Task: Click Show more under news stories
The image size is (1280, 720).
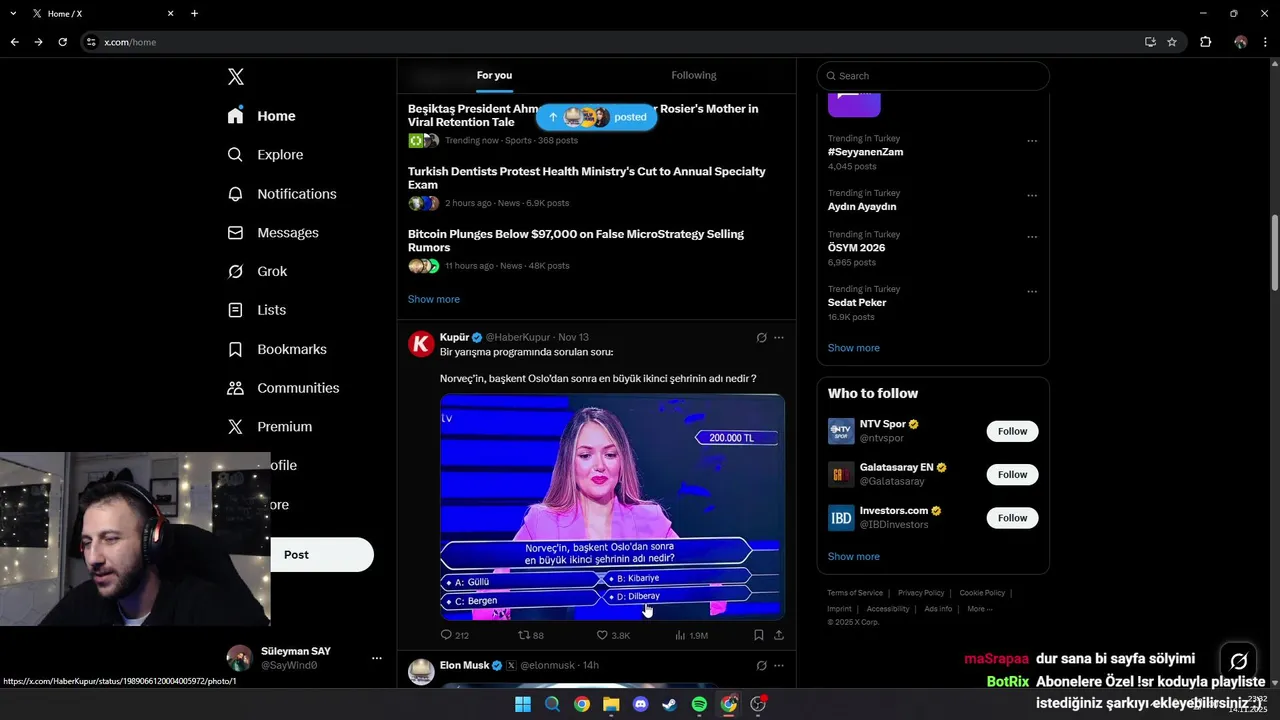Action: click(x=434, y=299)
